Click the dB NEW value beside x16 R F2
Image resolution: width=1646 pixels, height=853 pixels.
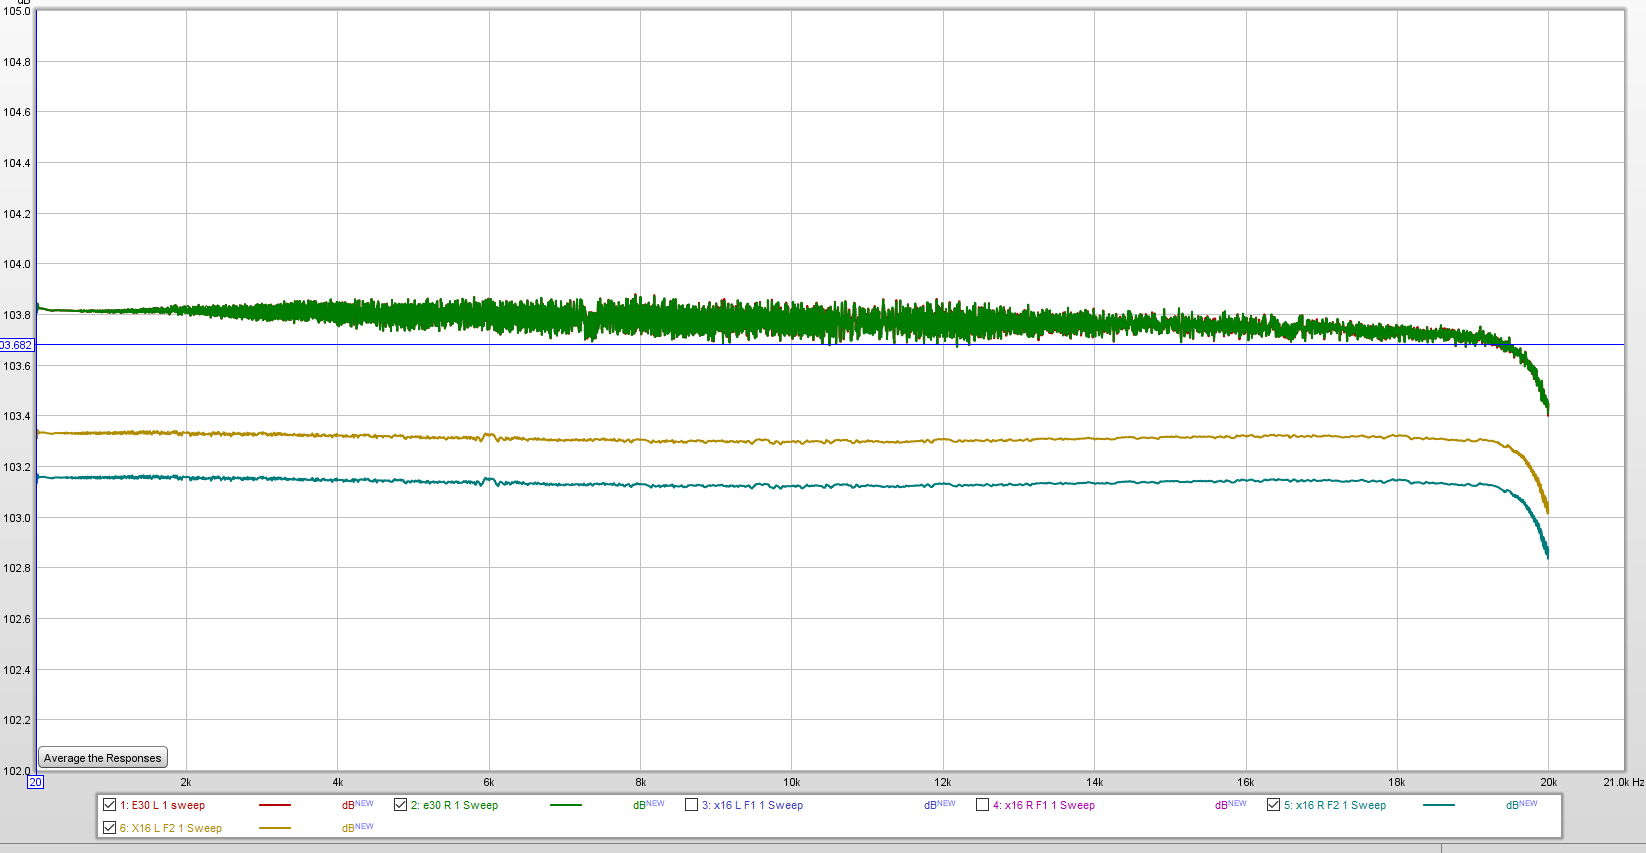point(1521,805)
